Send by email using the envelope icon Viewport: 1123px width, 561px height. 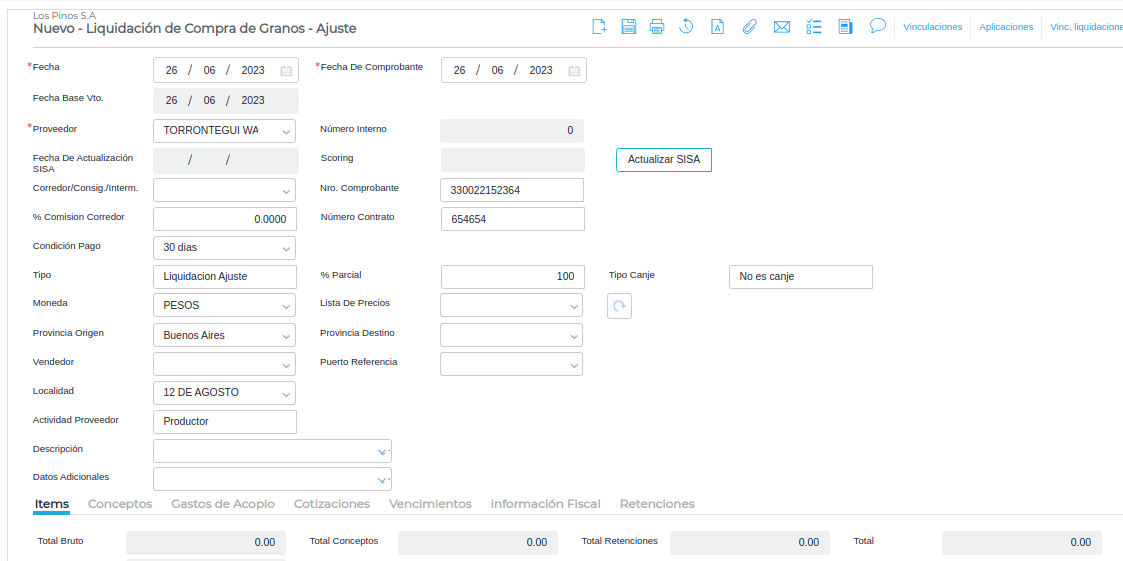[782, 27]
